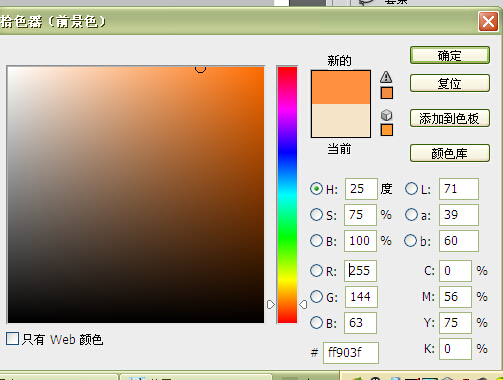Pick the web-safe swatch below the cube icon
503x380 pixels.
[x=387, y=130]
